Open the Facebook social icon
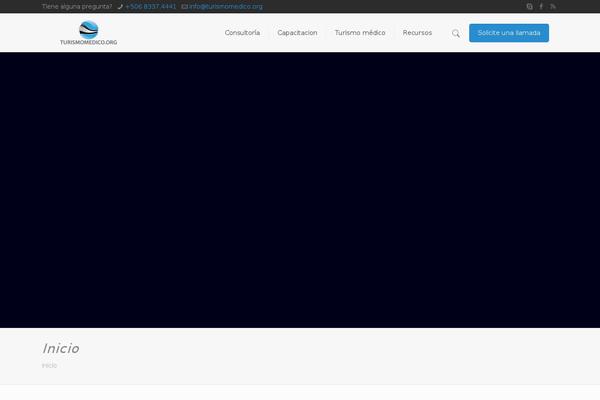This screenshot has height=400, width=600. click(x=542, y=6)
